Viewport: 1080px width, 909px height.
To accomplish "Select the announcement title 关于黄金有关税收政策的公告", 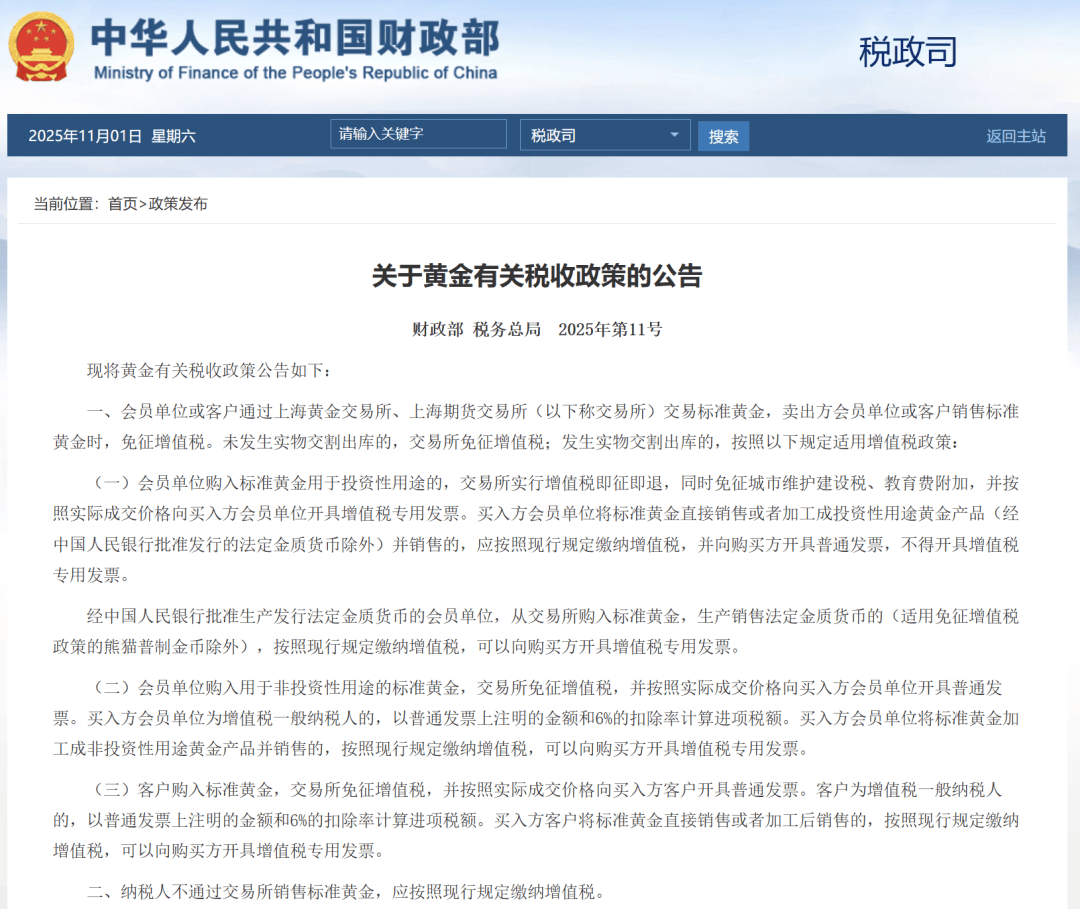I will [540, 277].
